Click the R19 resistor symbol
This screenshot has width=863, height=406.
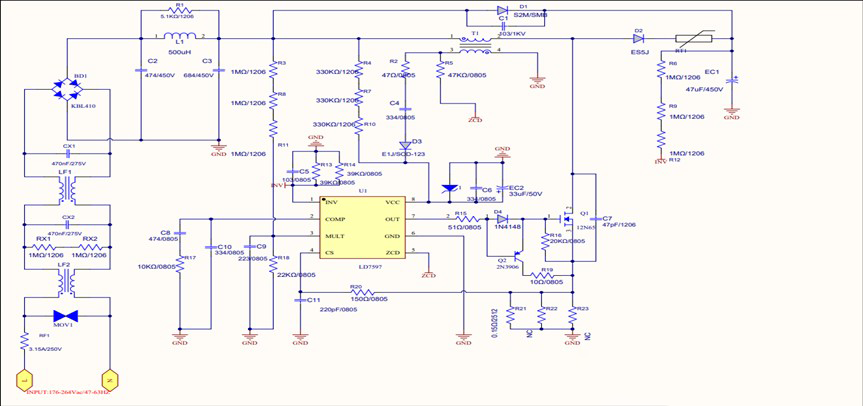pyautogui.click(x=544, y=275)
